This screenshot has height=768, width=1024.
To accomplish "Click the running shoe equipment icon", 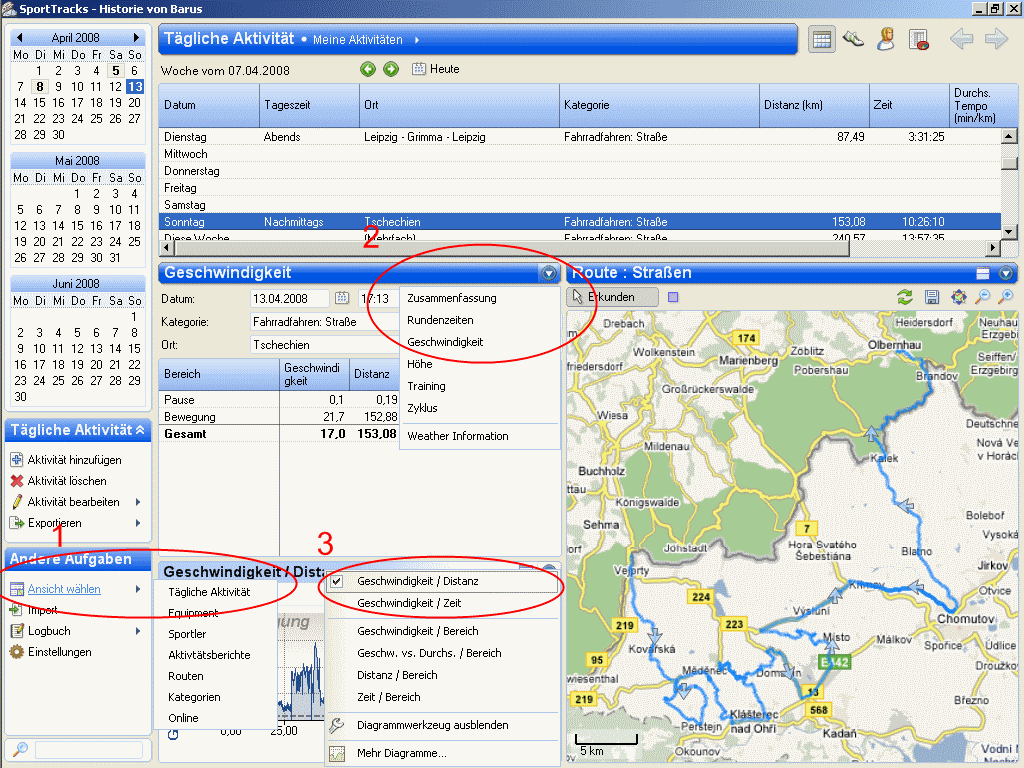I will pyautogui.click(x=853, y=40).
